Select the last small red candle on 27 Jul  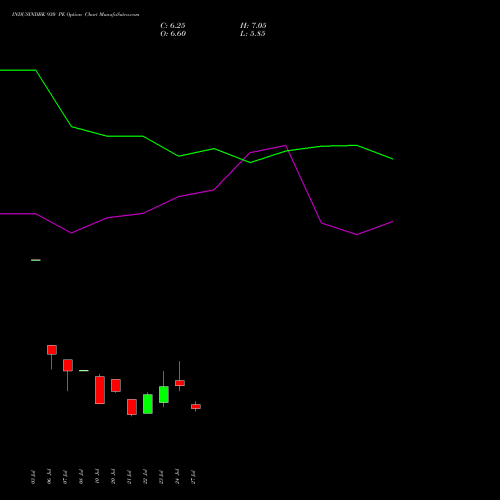196,406
